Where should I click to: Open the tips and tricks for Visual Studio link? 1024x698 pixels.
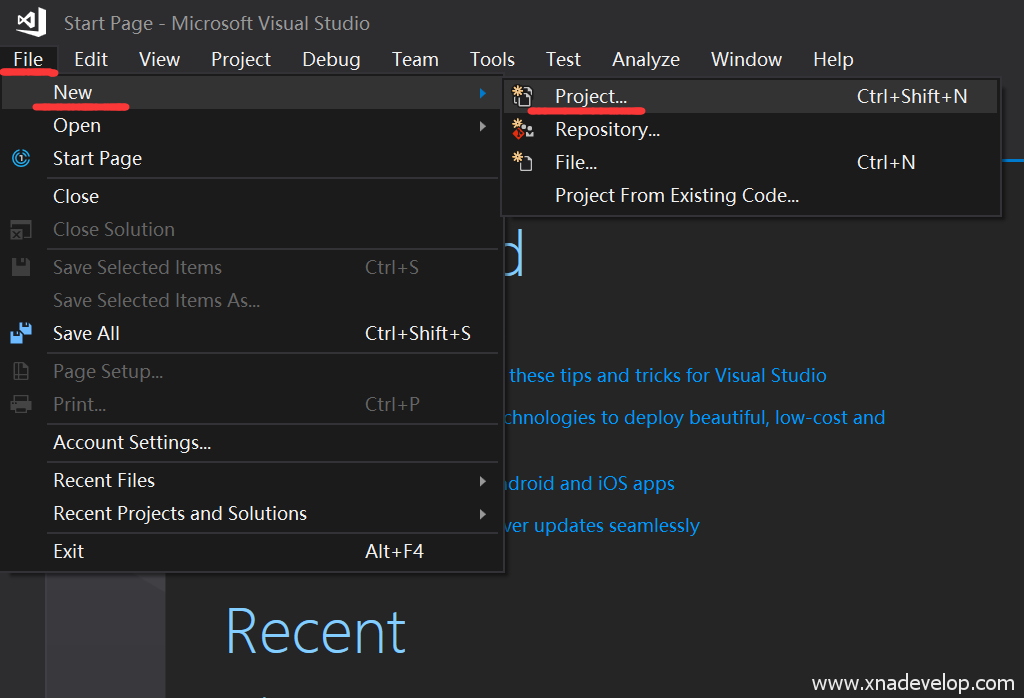click(x=667, y=376)
